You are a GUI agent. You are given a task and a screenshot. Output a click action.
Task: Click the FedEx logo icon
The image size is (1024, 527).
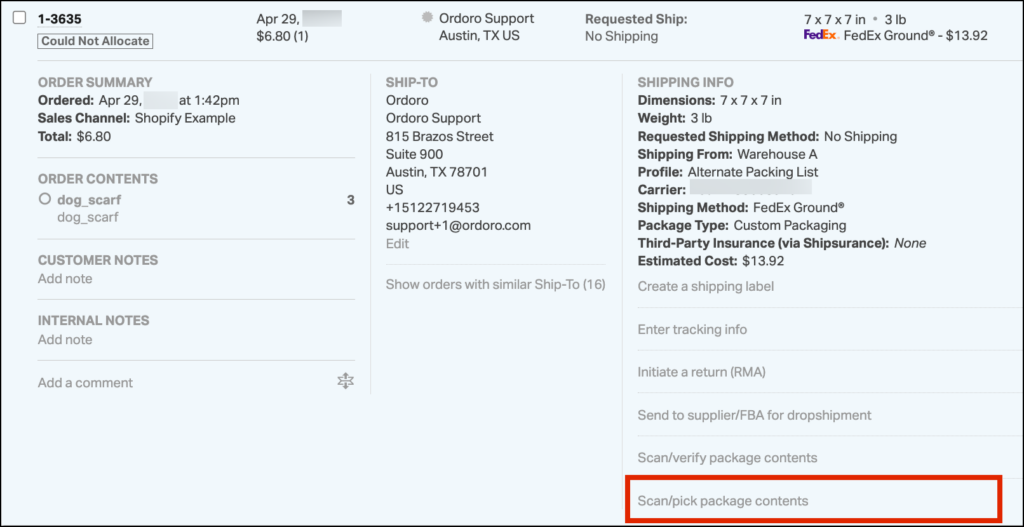click(x=821, y=36)
